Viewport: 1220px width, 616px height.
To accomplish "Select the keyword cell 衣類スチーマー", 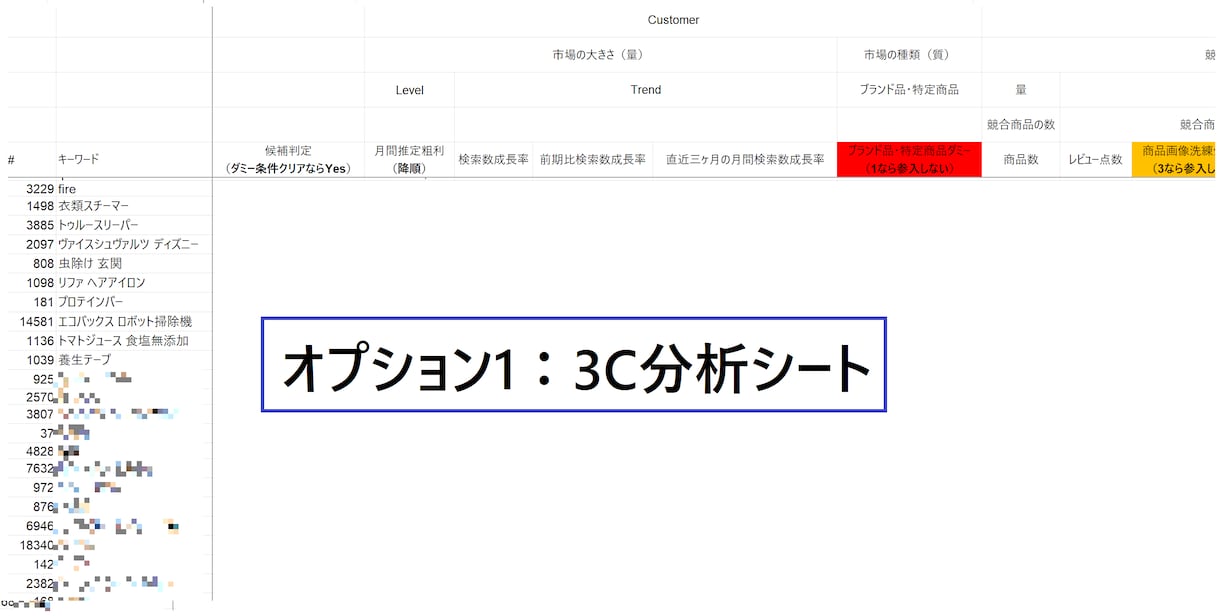I will point(134,207).
